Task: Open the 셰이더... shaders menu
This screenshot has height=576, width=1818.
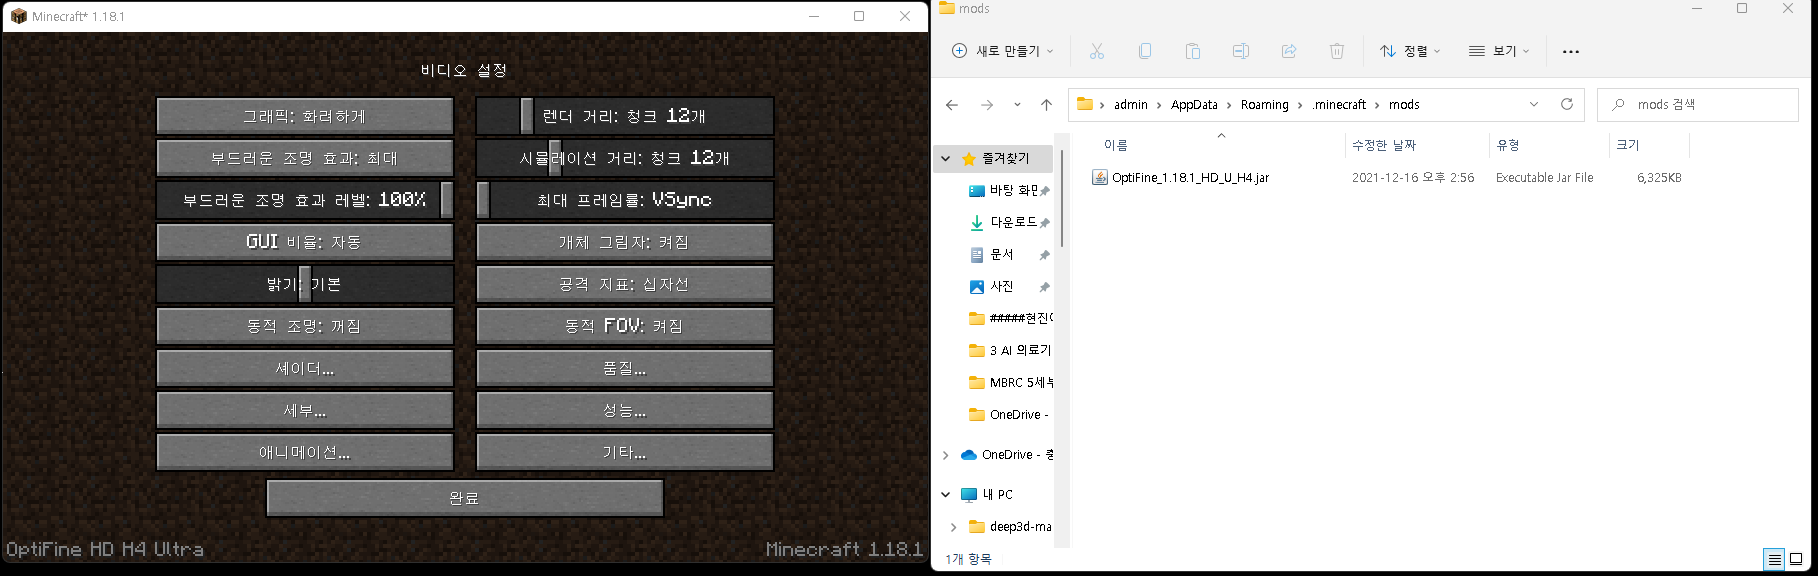Action: 305,368
